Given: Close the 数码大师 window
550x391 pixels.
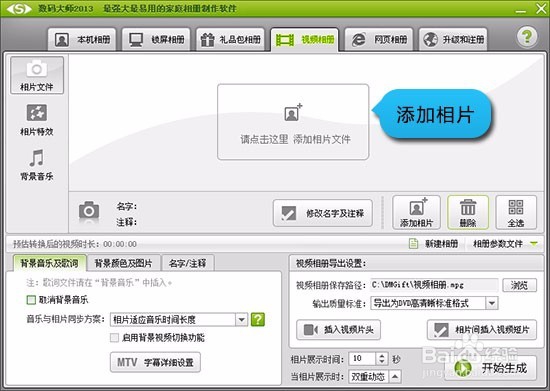Looking at the screenshot, I should [x=541, y=9].
